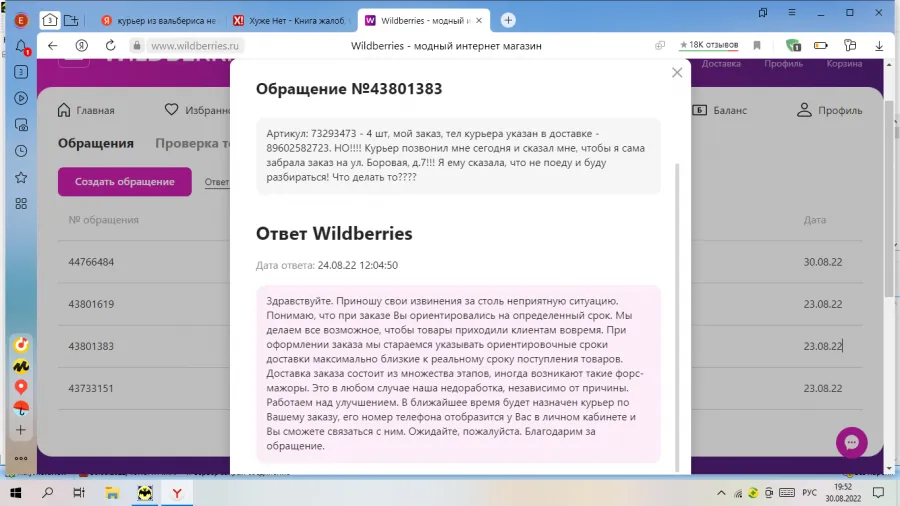Image resolution: width=900 pixels, height=506 pixels.
Task: Open appeal row 43801619
Action: (x=91, y=304)
